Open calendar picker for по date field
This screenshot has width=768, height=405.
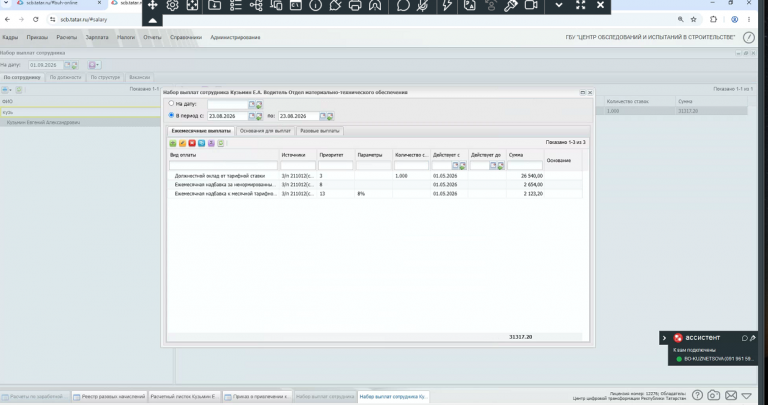(x=322, y=116)
